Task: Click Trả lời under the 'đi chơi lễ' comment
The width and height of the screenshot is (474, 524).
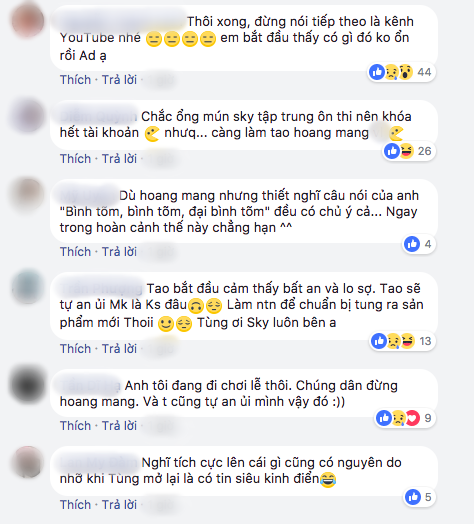Action: tap(119, 426)
